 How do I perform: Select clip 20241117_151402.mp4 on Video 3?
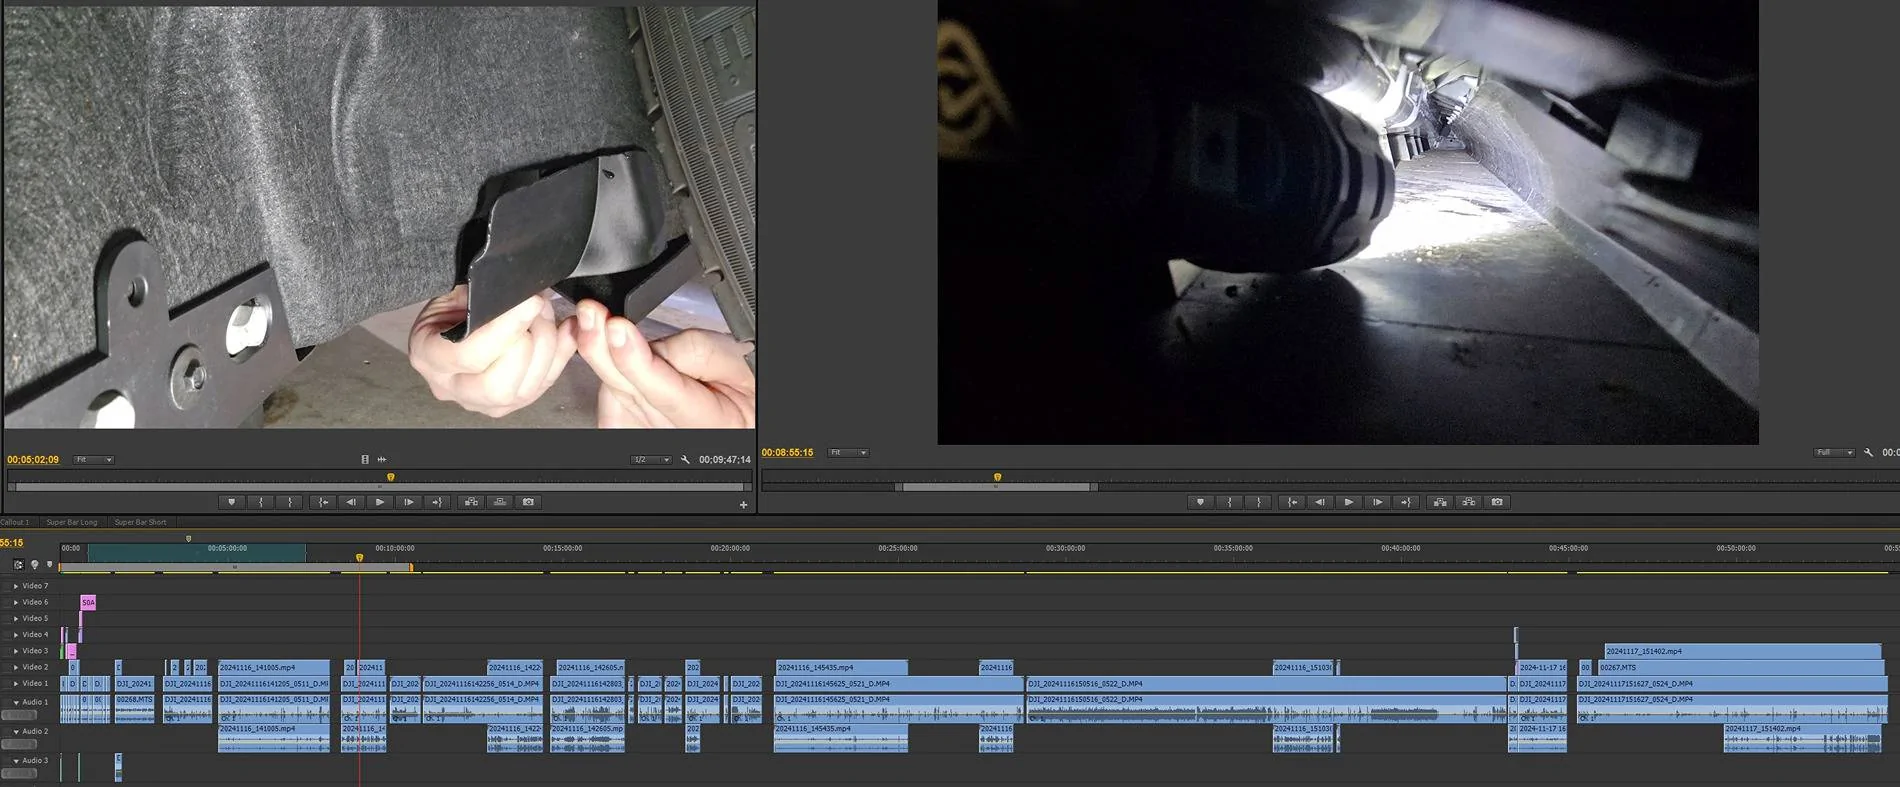1742,651
